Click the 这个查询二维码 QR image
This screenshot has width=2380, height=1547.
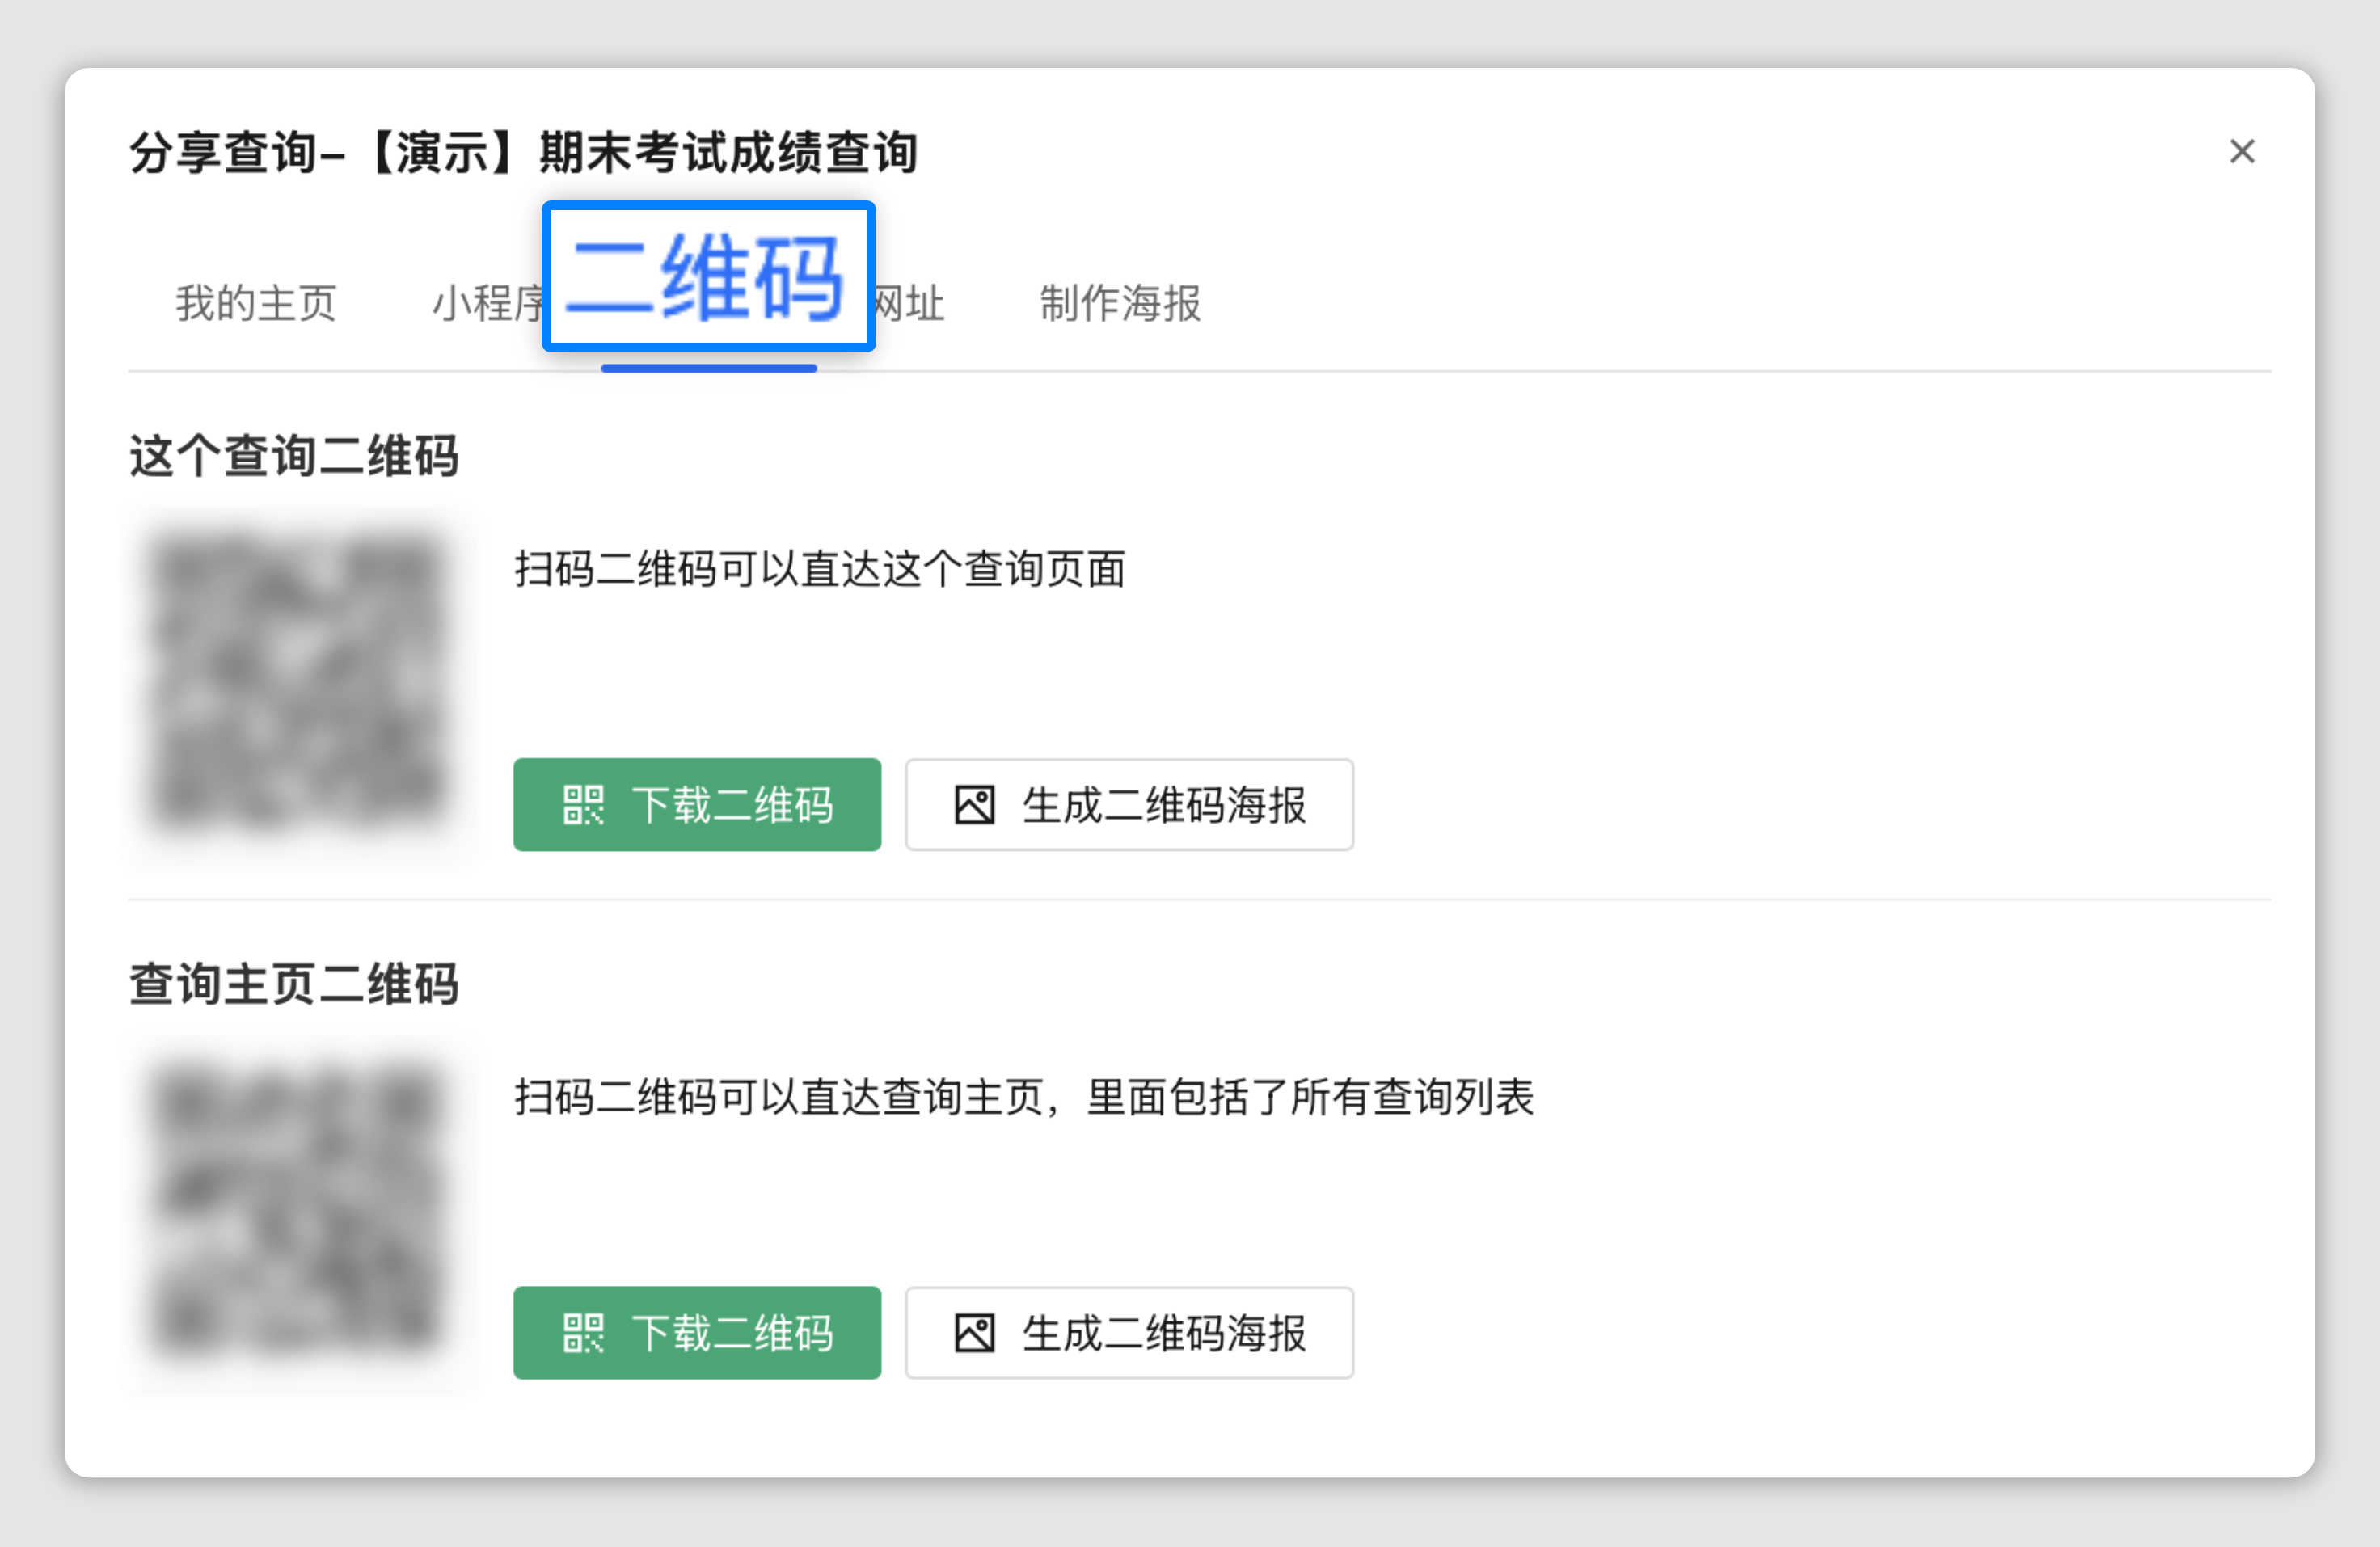[x=299, y=683]
